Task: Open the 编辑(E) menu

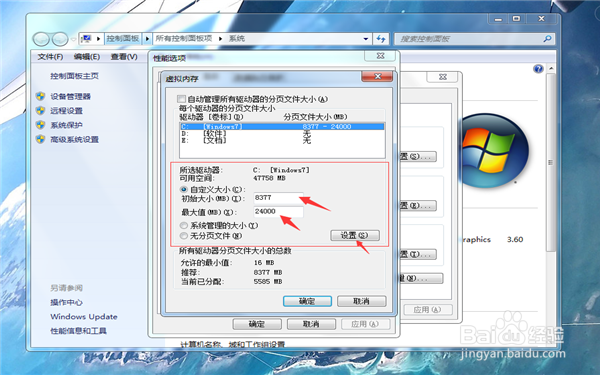Action: (x=87, y=57)
